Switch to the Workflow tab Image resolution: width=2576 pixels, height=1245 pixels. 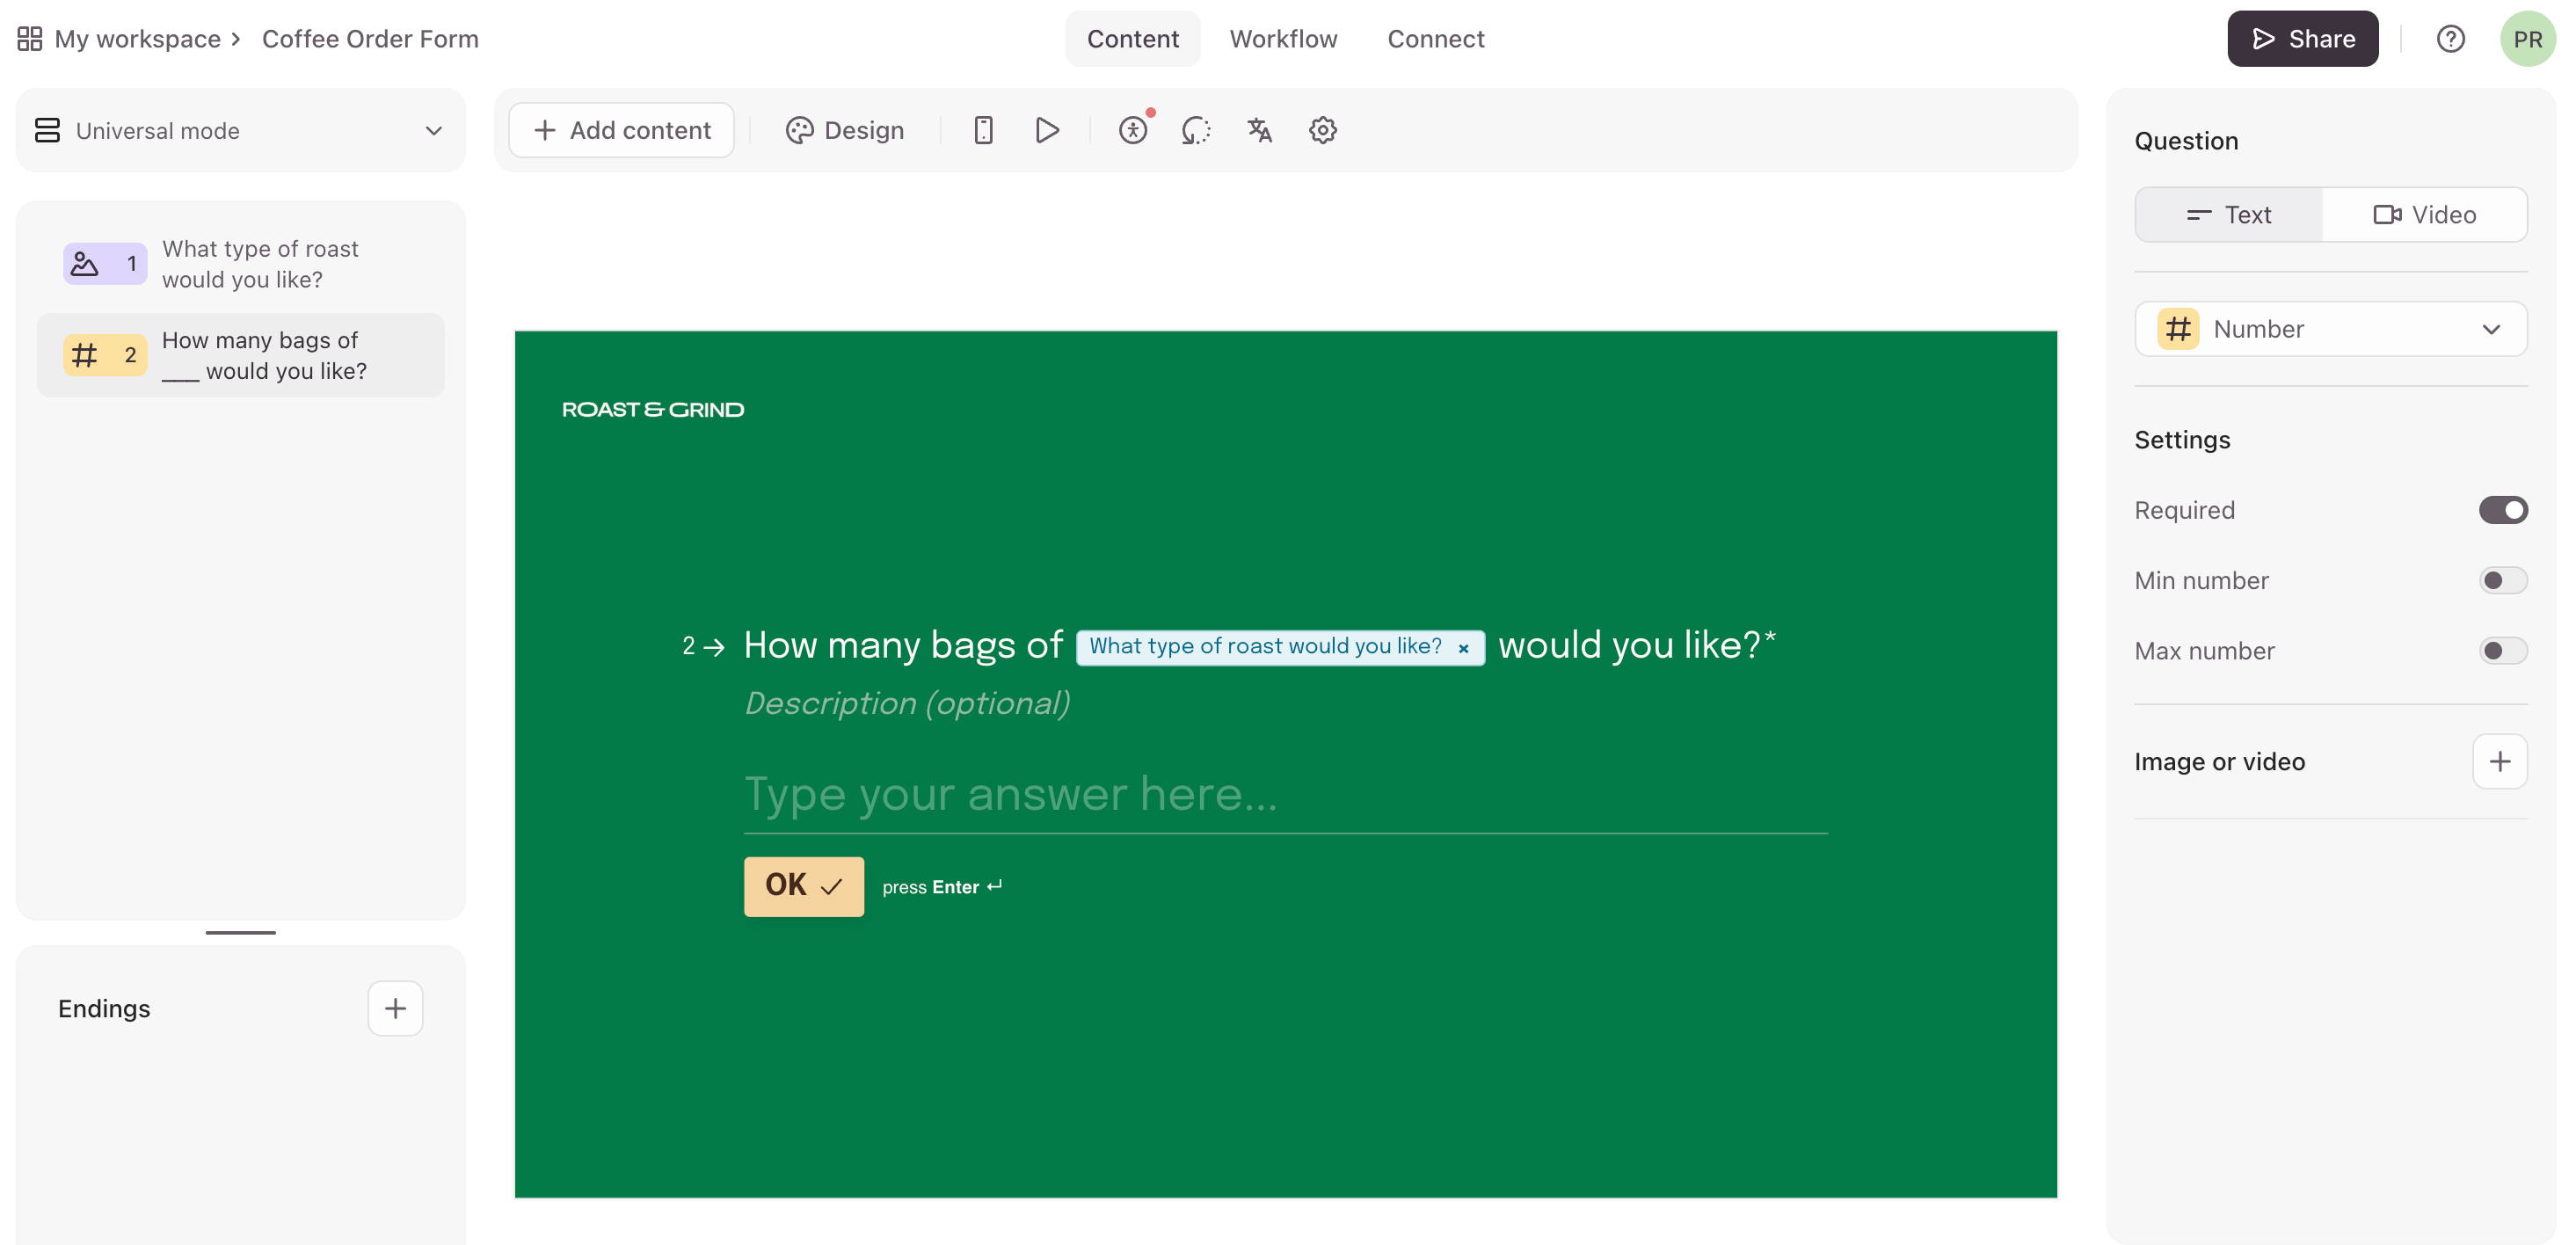click(x=1283, y=39)
